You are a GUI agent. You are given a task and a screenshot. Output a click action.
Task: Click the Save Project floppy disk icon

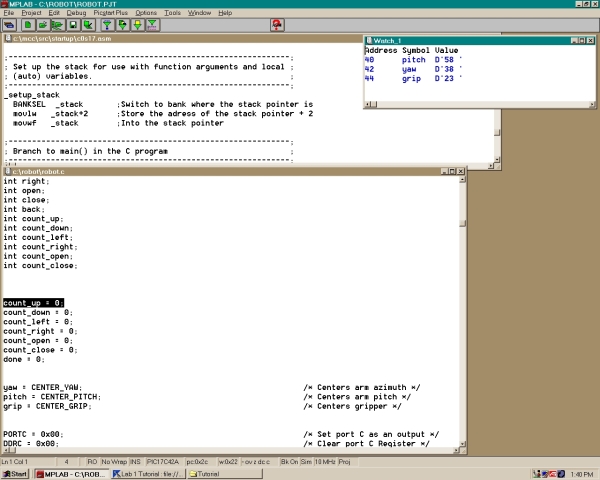tap(73, 25)
